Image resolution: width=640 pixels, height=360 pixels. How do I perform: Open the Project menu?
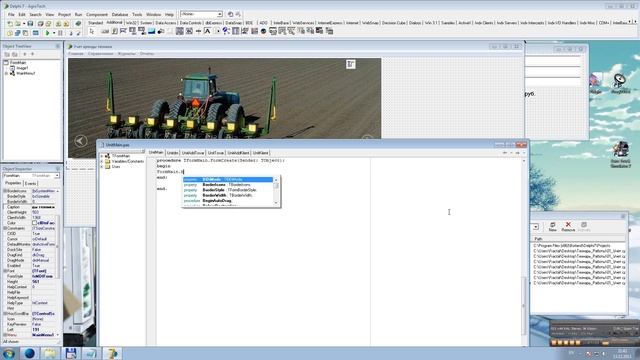click(x=64, y=14)
